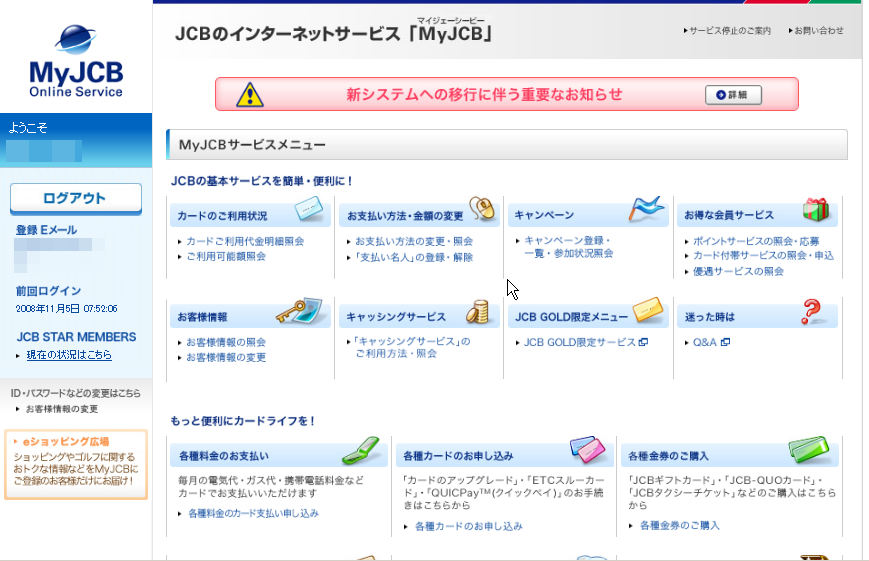Open JCB GOLD限定サービス link
The width and height of the screenshot is (869, 561).
click(x=580, y=343)
